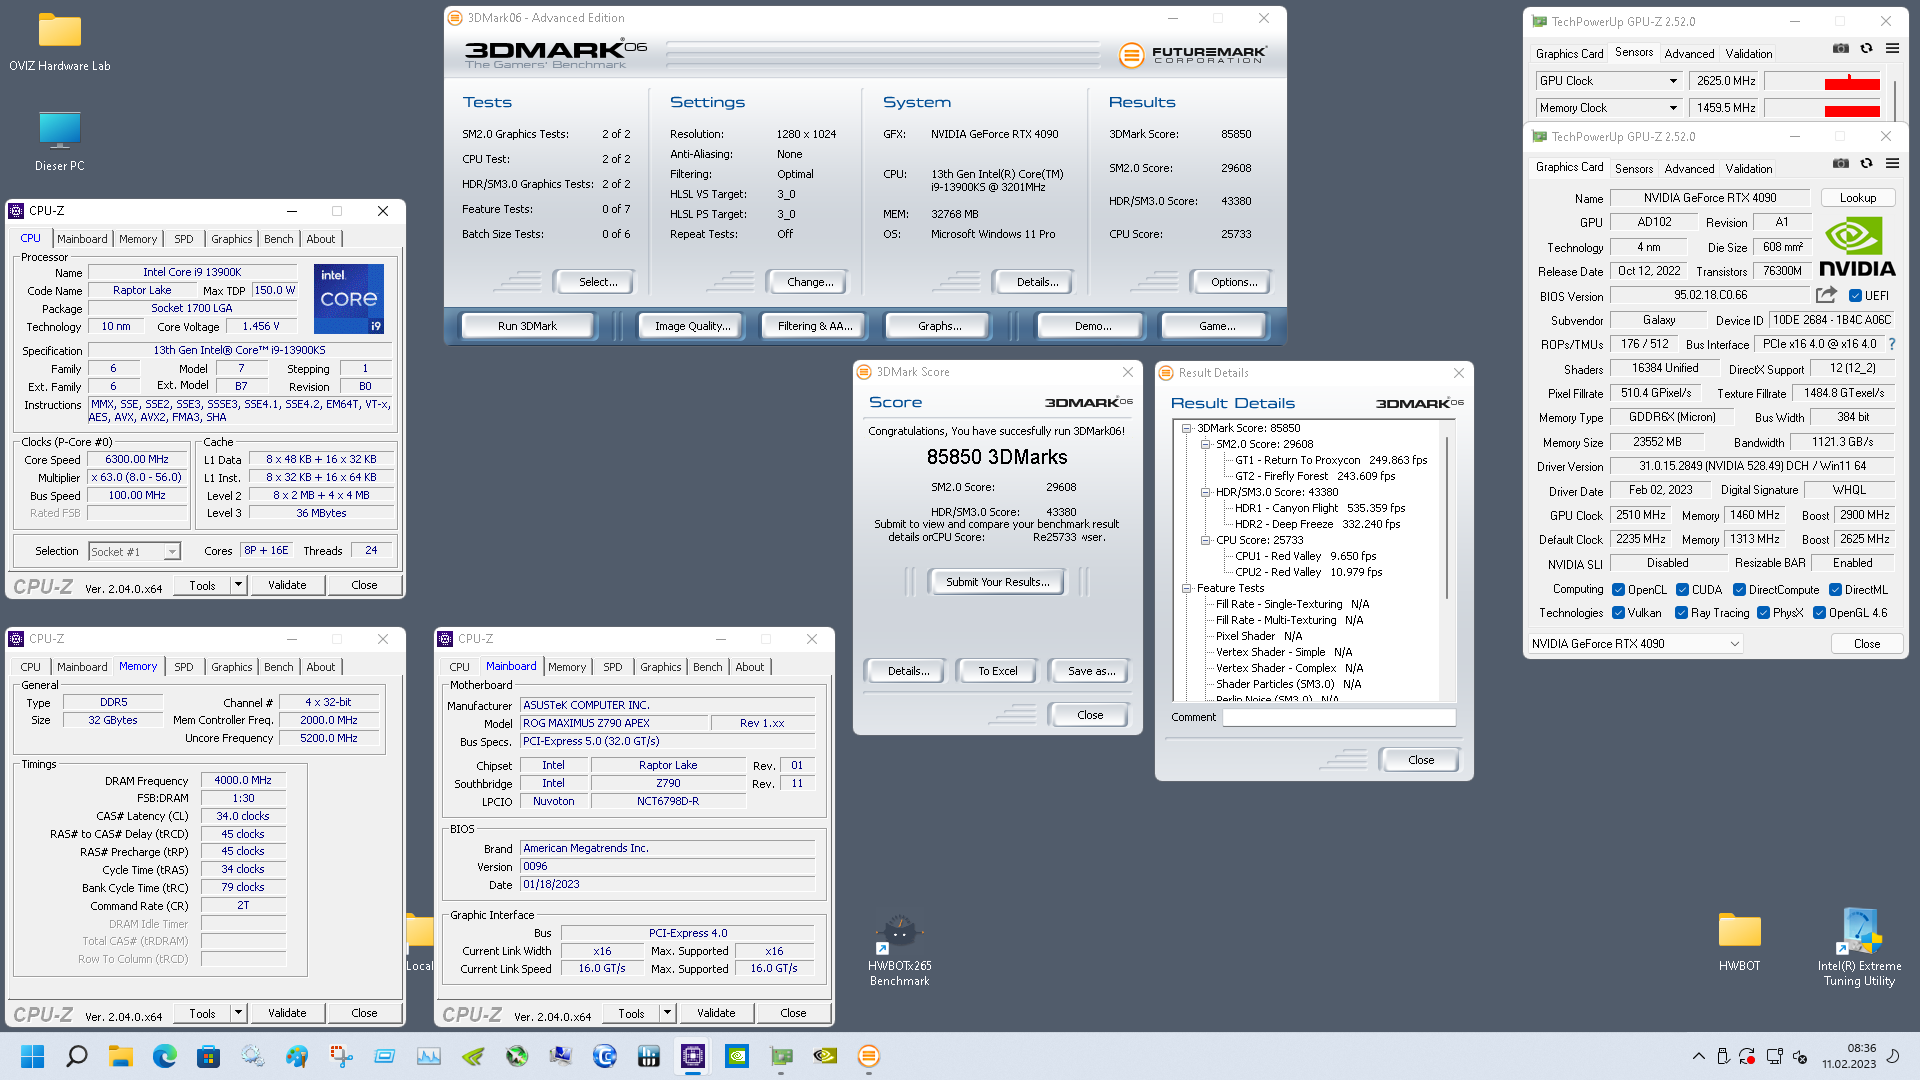Viewport: 1920px width, 1080px height.
Task: Open the Snipping Tool taskbar icon
Action: [x=341, y=1056]
